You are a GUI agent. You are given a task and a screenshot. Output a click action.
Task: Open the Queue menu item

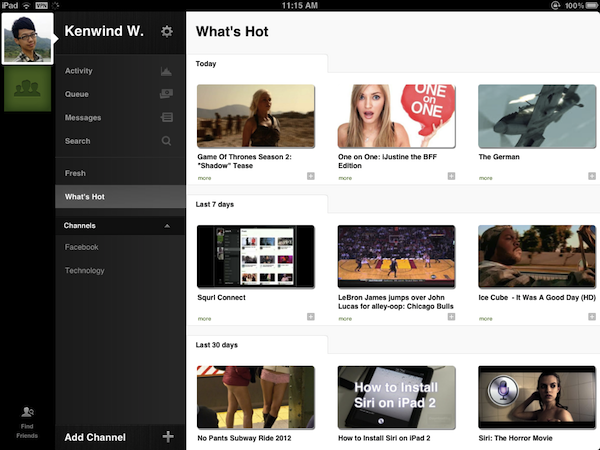pos(120,94)
